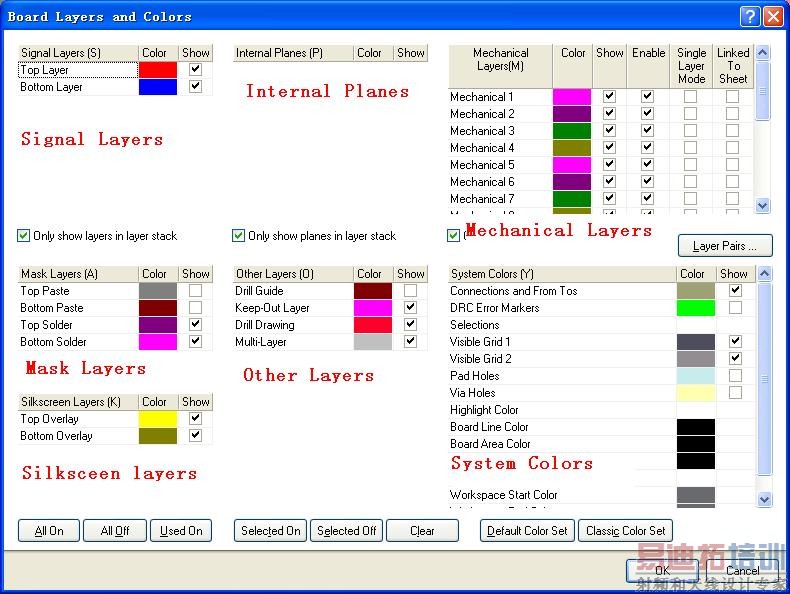
Task: Click Signal Layers (S) column header
Action: tap(78, 53)
